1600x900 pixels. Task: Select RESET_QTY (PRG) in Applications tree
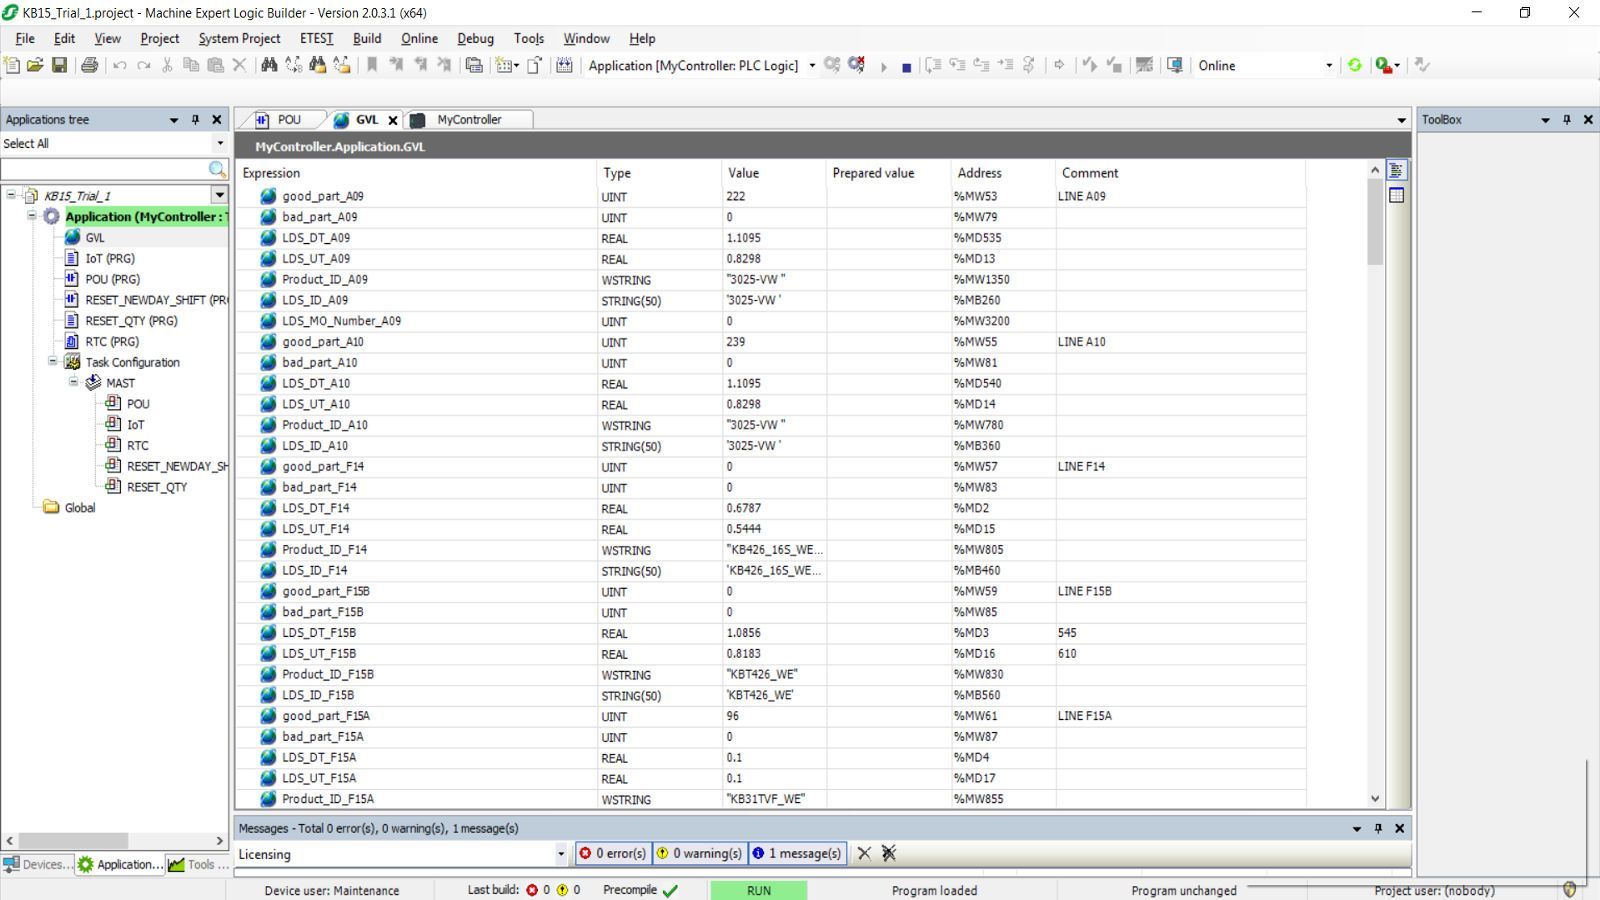coord(131,321)
